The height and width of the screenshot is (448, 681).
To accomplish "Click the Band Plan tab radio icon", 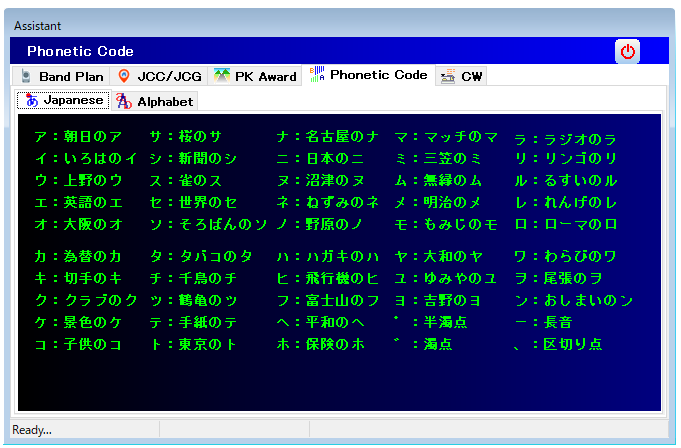I will coord(26,76).
